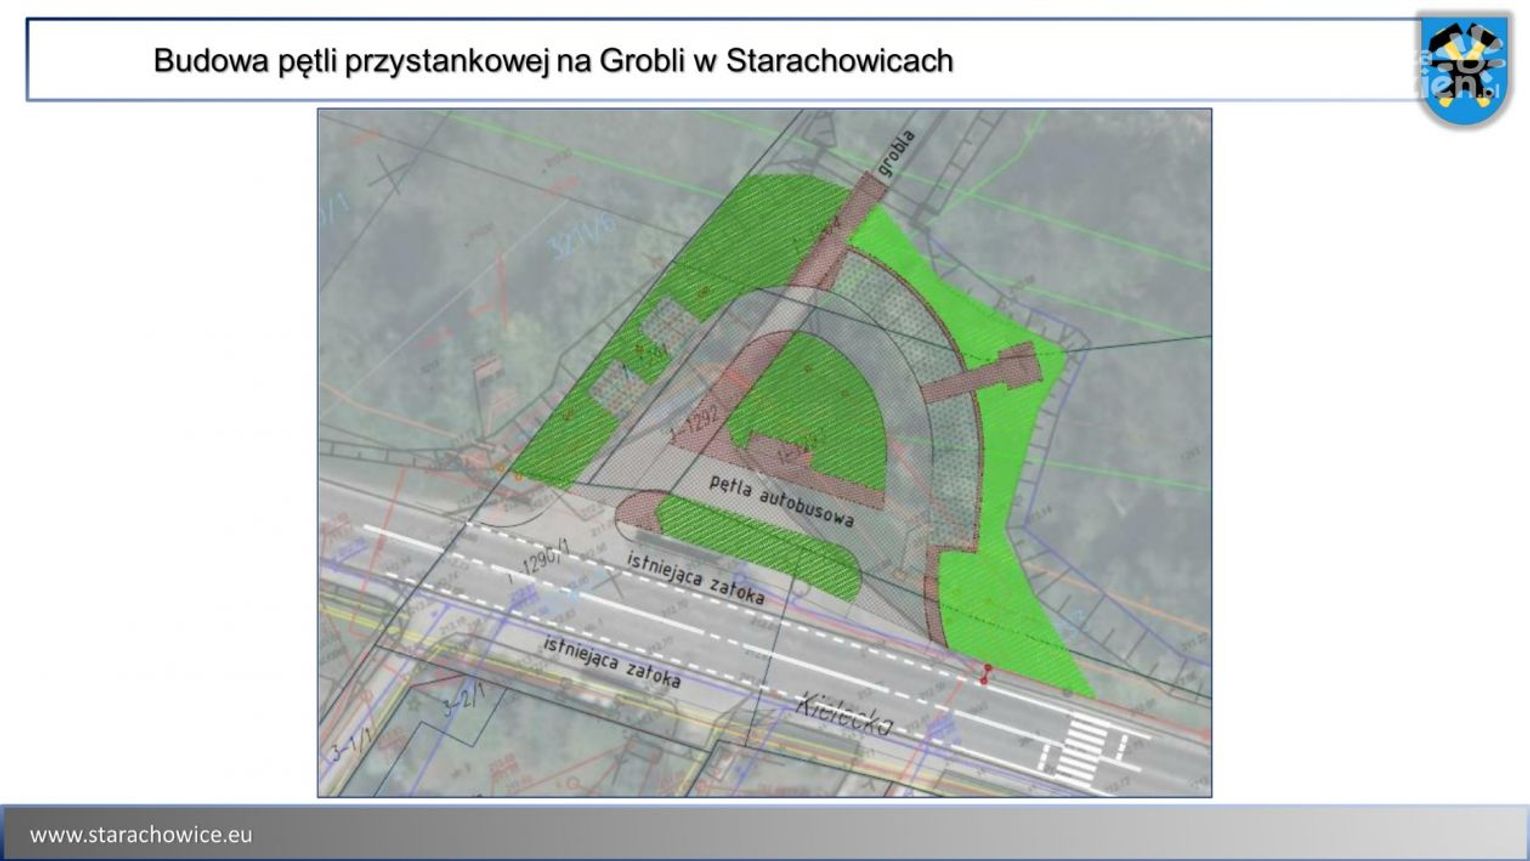This screenshot has width=1530, height=861.
Task: Open the www.starachowice.eu link
Action: (x=141, y=834)
